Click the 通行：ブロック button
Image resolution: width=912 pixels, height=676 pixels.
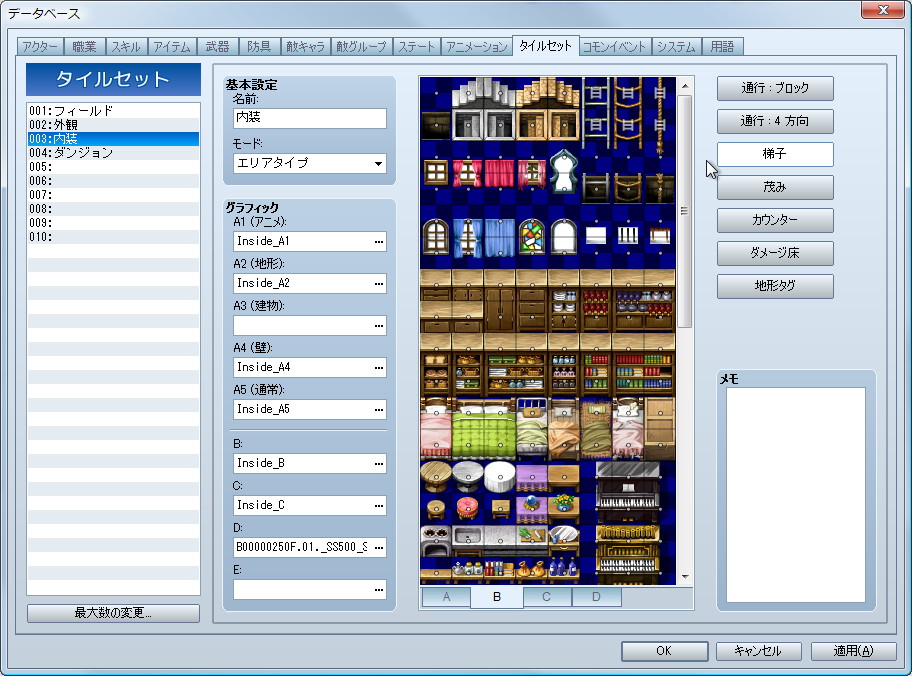point(775,88)
